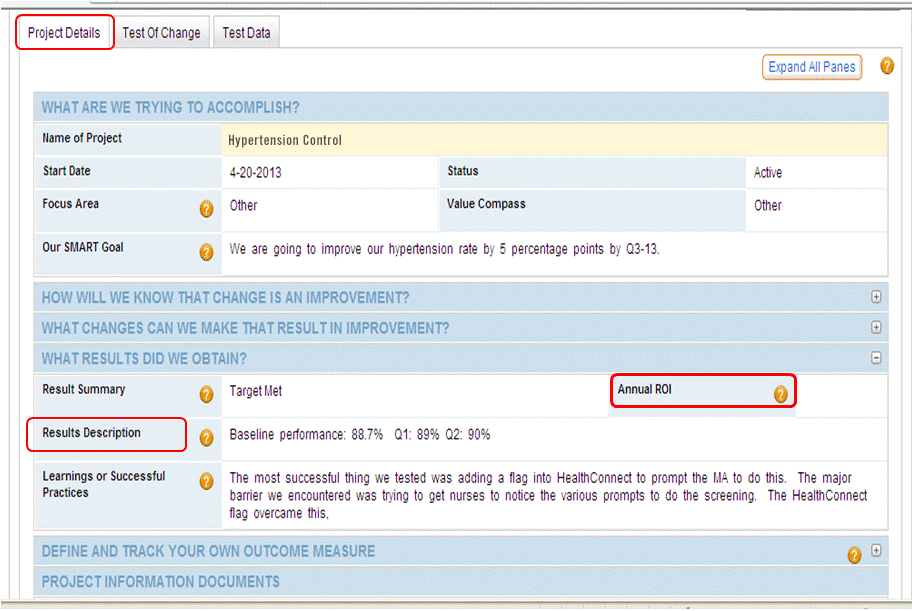Open help for Our SMART Goal
The image size is (912, 611).
point(206,252)
